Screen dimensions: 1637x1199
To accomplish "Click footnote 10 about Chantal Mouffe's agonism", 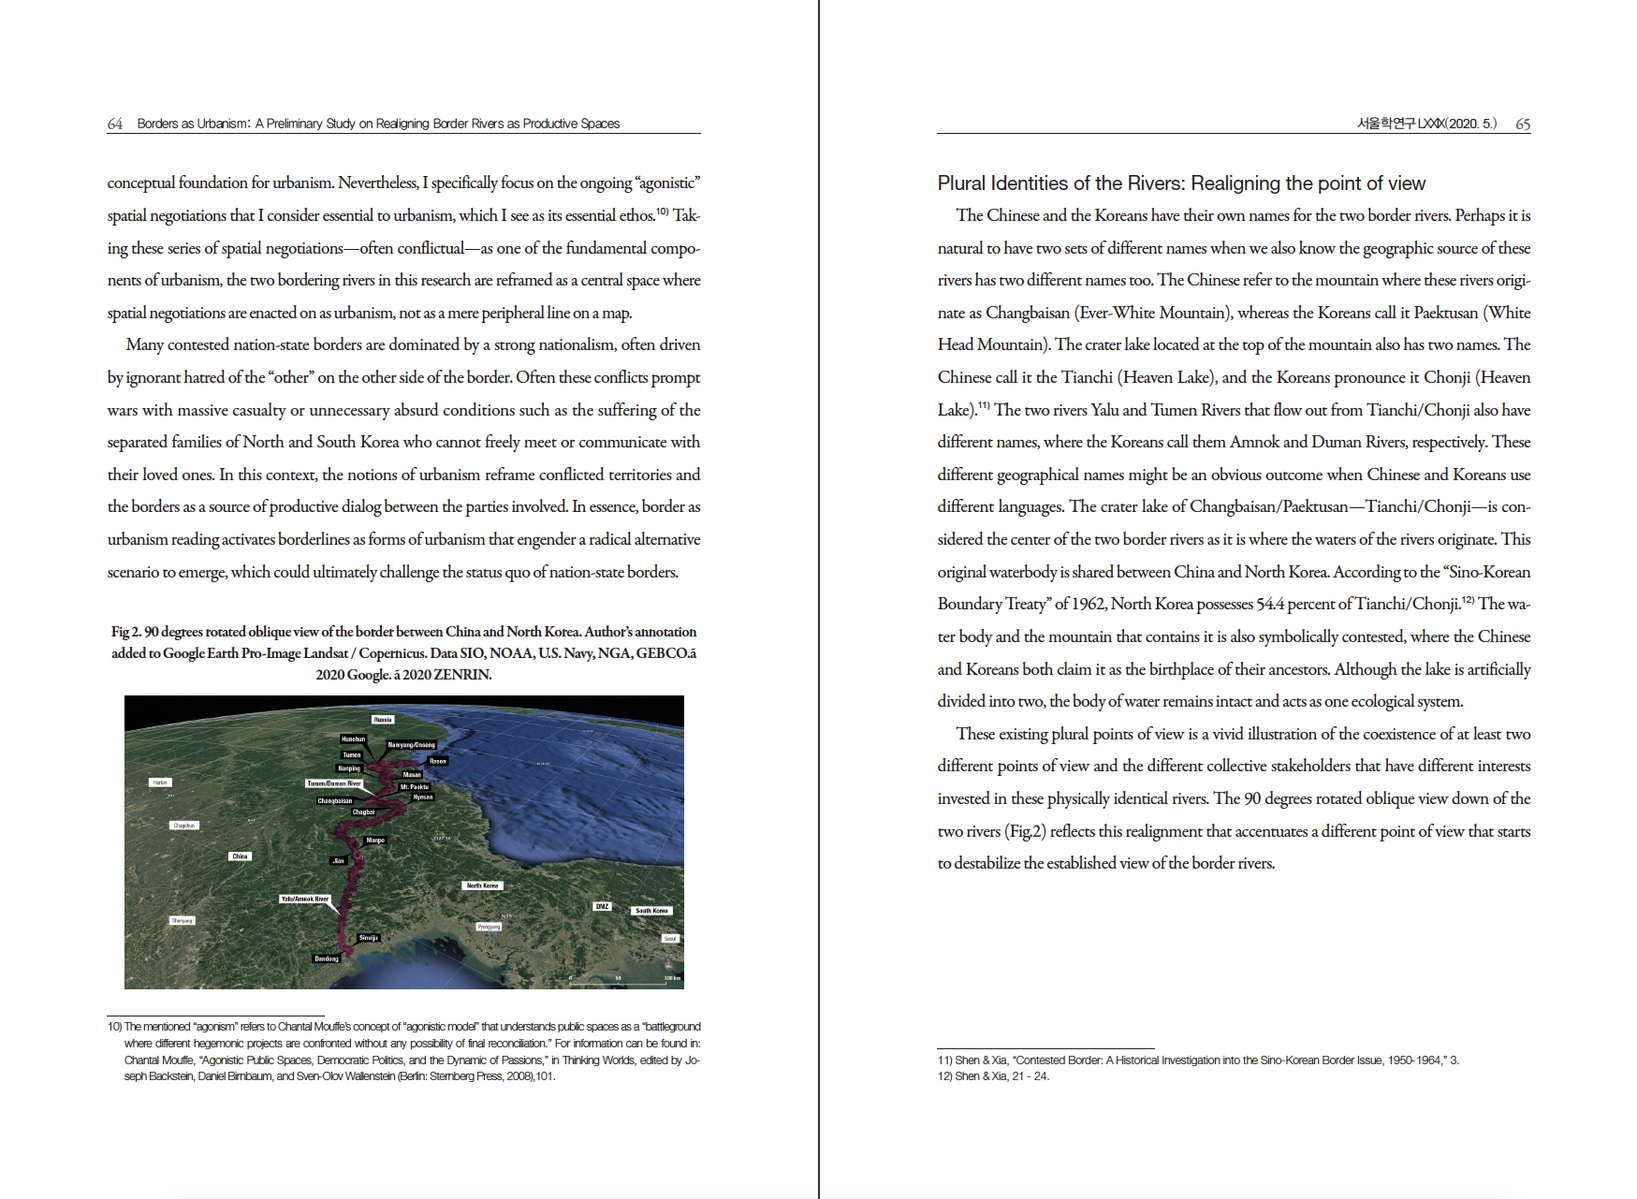I will (404, 1051).
